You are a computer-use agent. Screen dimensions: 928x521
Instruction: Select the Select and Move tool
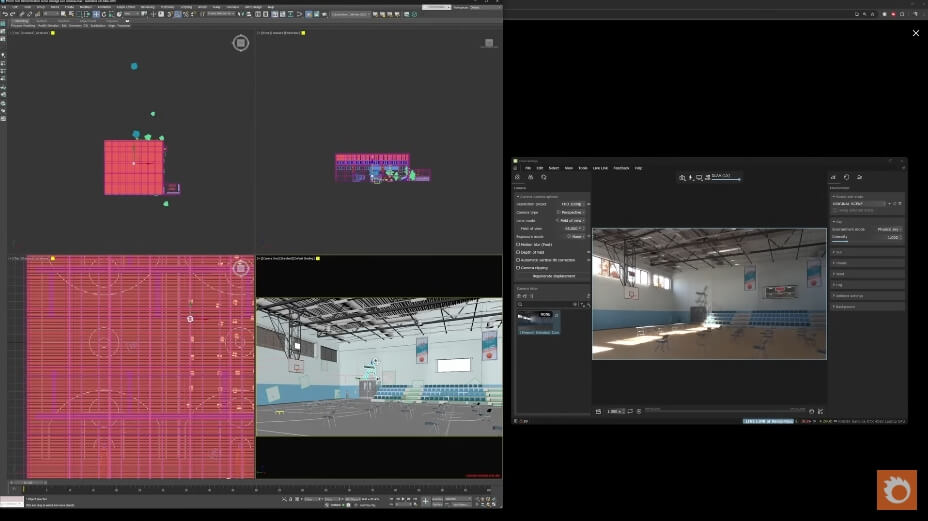click(x=96, y=14)
